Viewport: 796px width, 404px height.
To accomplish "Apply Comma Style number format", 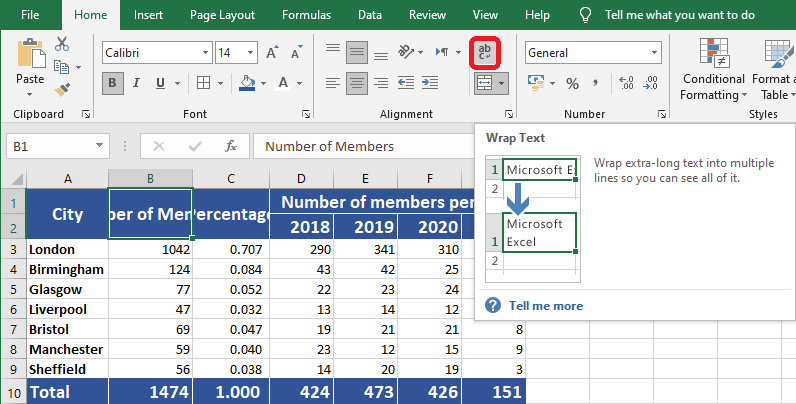I will point(595,83).
